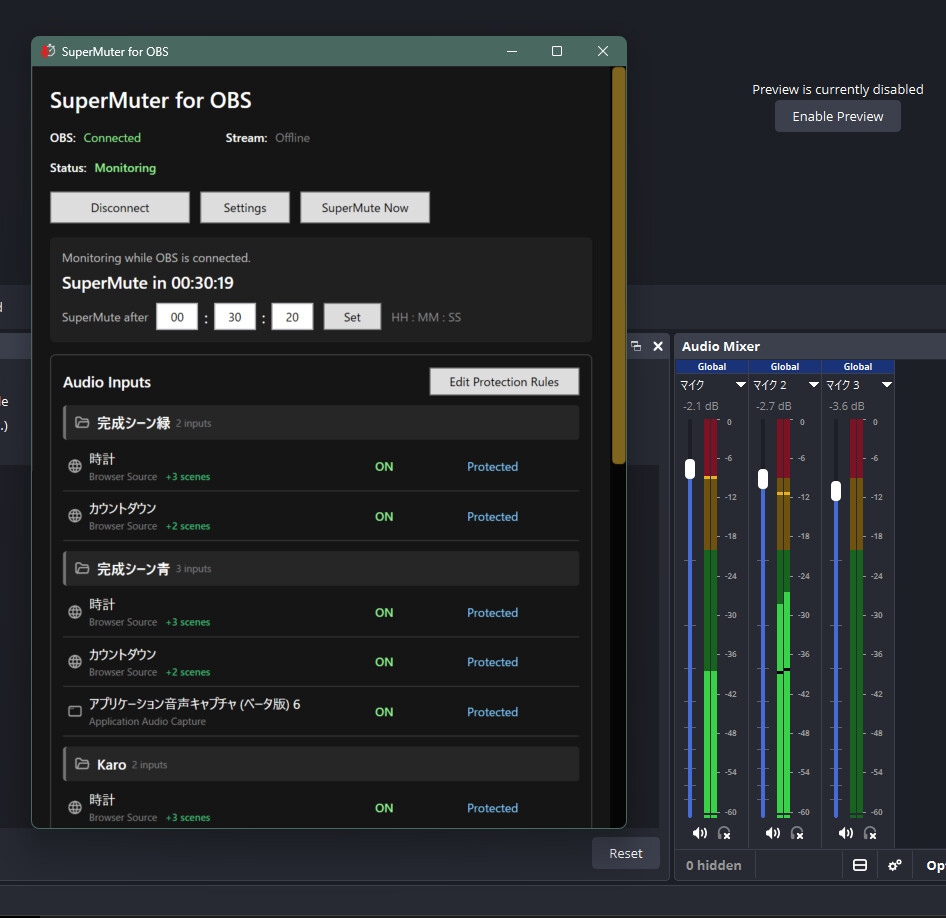Show +3 scenes for 時計 in 完成シーン青
This screenshot has height=918, width=946.
[188, 622]
